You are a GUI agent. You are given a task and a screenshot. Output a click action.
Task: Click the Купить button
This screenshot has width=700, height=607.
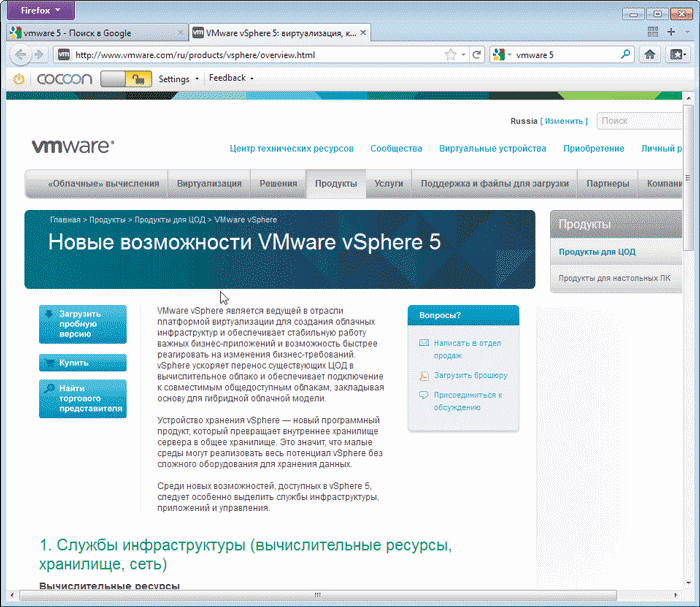click(x=83, y=363)
